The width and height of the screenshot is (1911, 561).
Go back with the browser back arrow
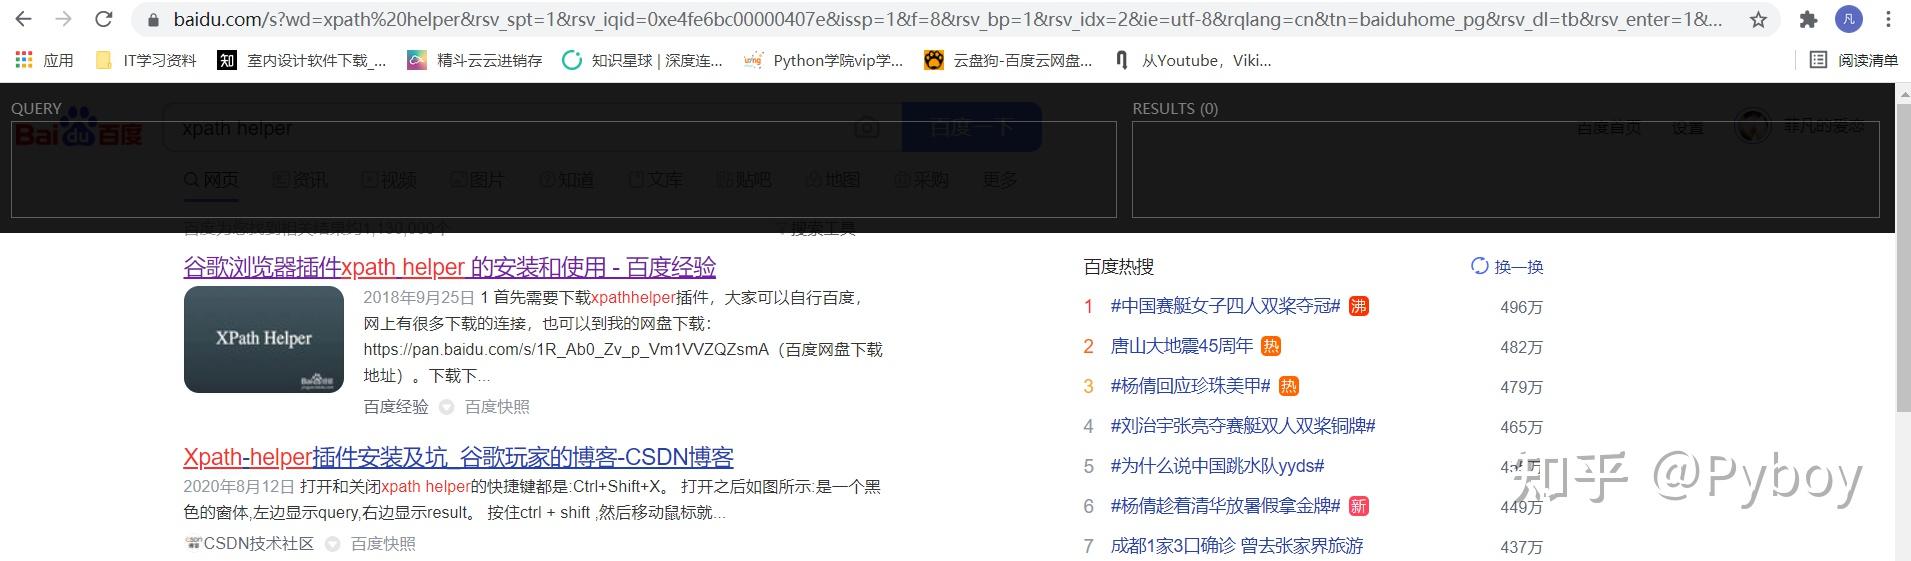tap(24, 19)
